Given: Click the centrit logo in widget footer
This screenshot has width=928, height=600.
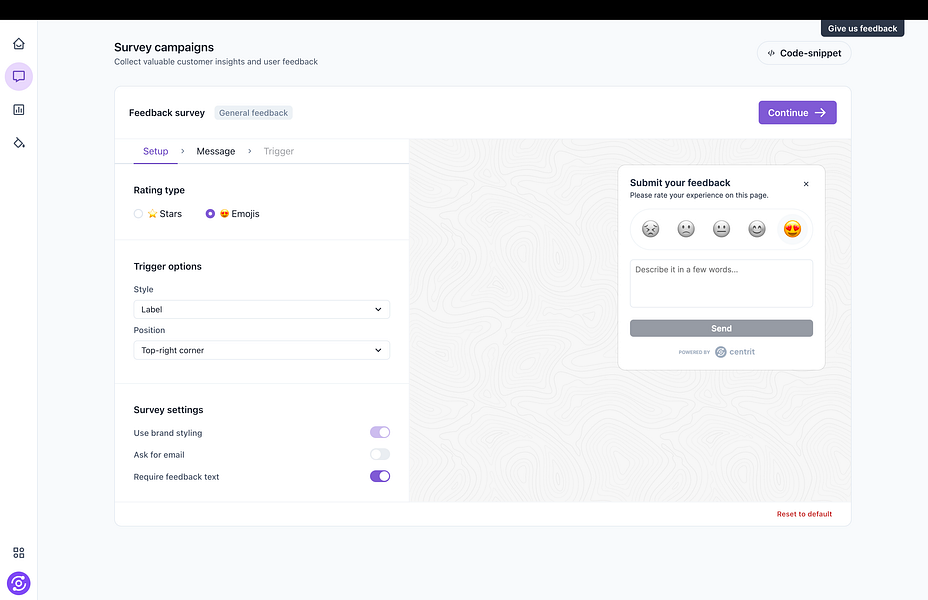Looking at the screenshot, I should (734, 352).
